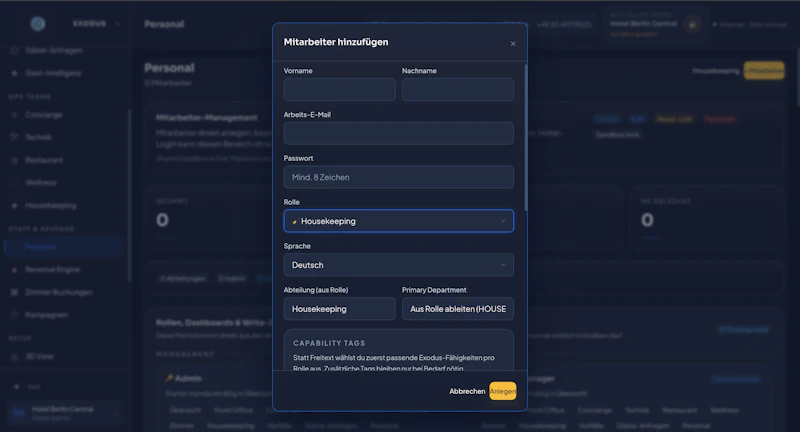Click the Restaurant sidebar icon
The height and width of the screenshot is (432, 800).
[14, 160]
